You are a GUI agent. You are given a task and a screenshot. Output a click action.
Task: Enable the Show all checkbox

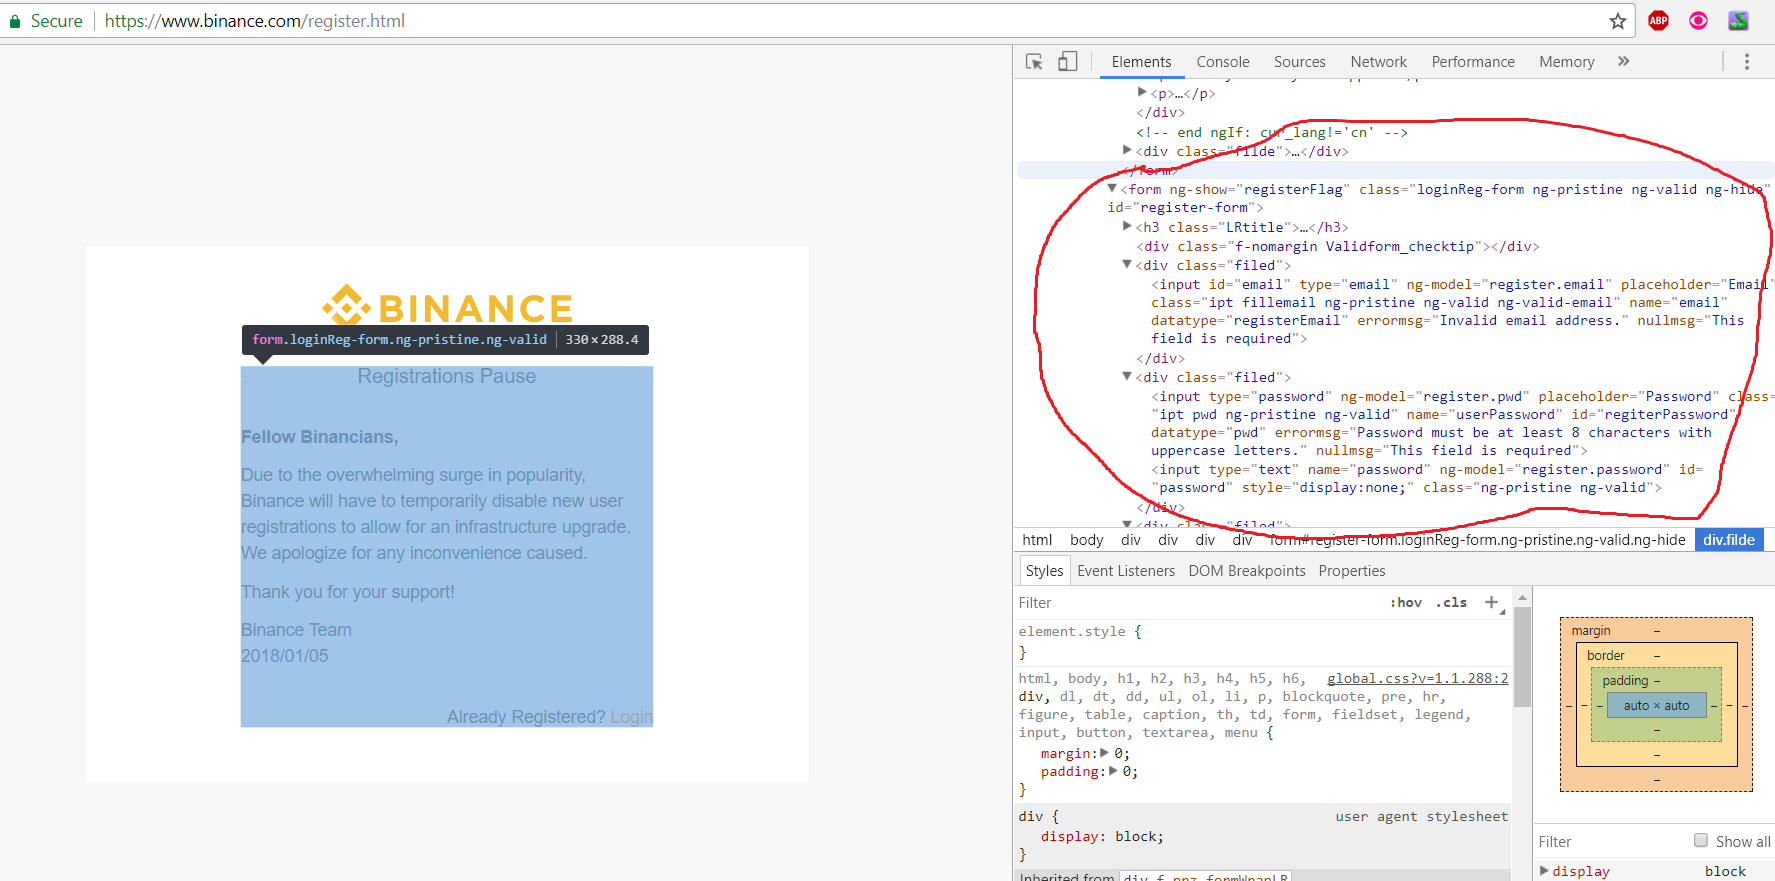pyautogui.click(x=1701, y=841)
